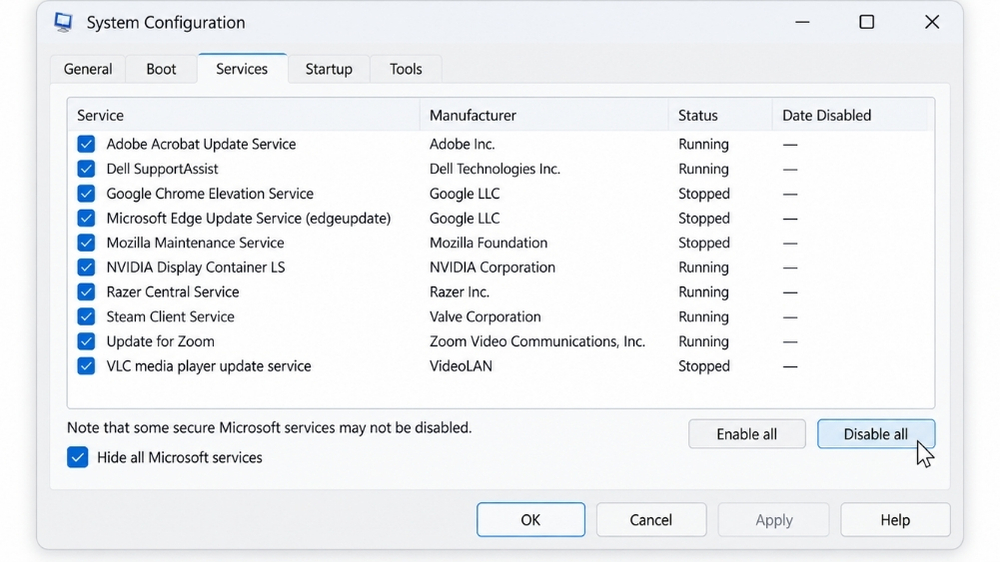The height and width of the screenshot is (562, 1000).
Task: Uncheck Dell SupportAssist checkbox
Action: [x=86, y=169]
